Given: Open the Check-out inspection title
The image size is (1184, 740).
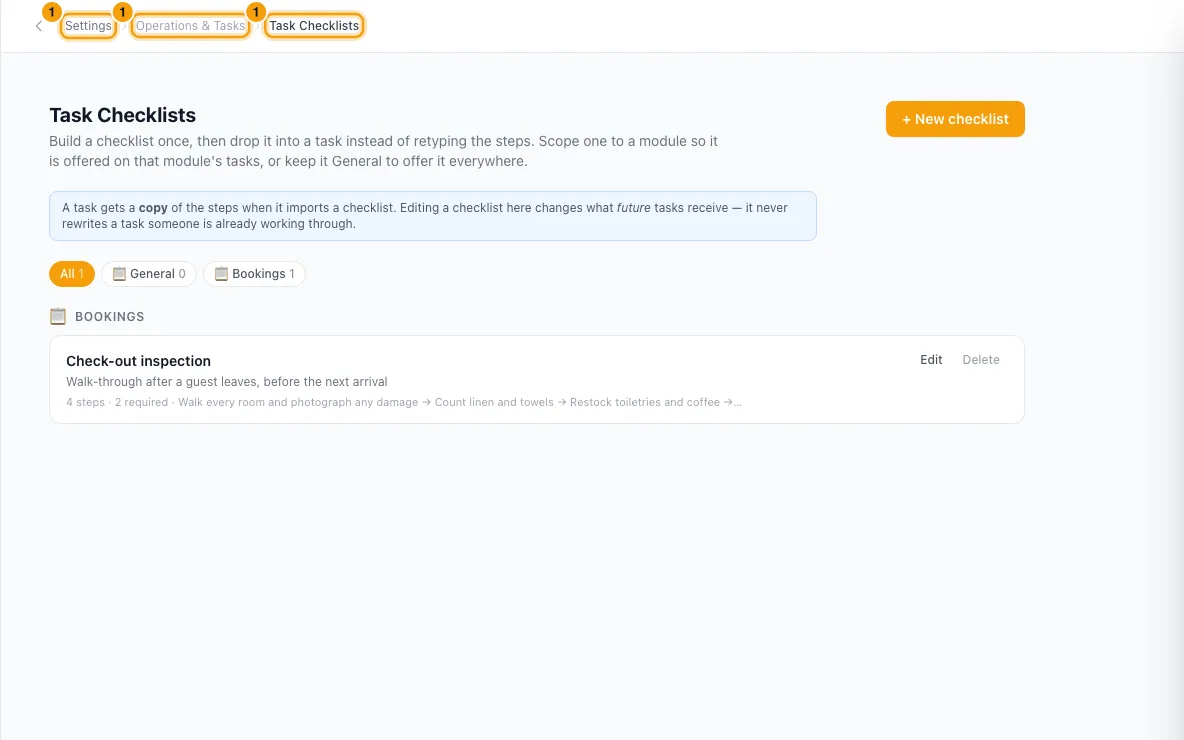Looking at the screenshot, I should (x=138, y=361).
